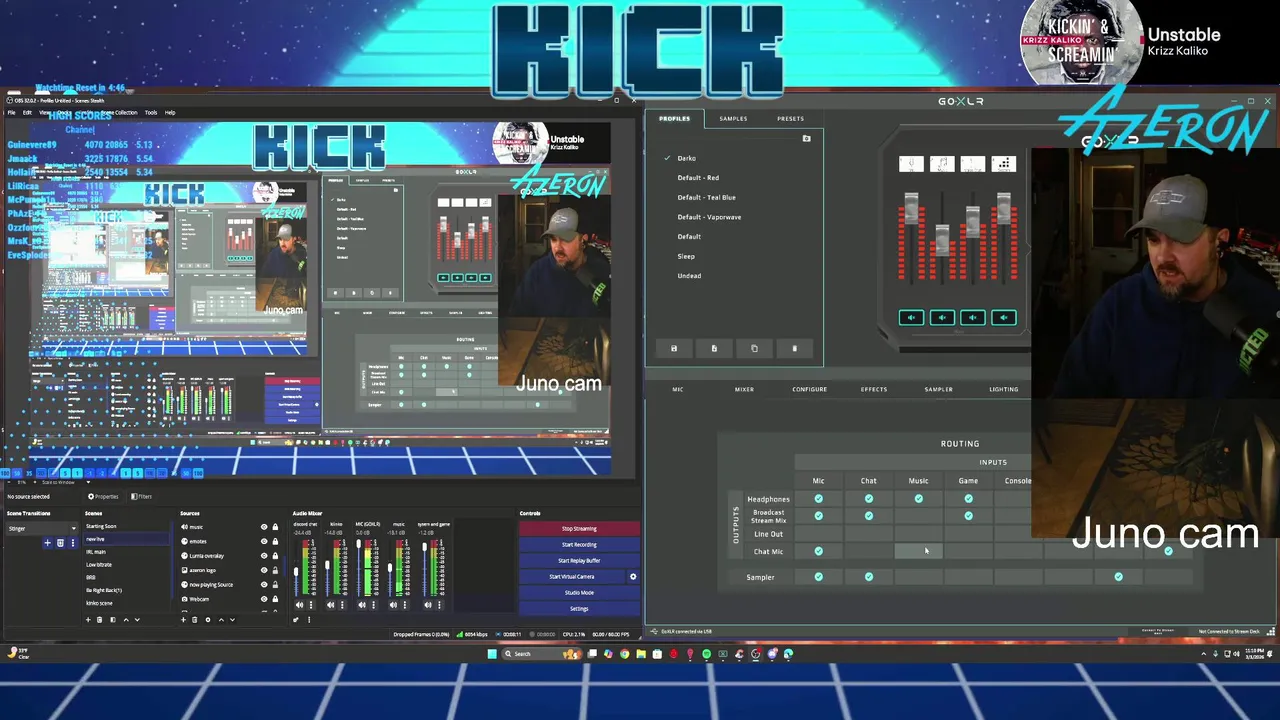Image resolution: width=1280 pixels, height=720 pixels.
Task: Enter Studio Mode in OBS
Action: [579, 593]
